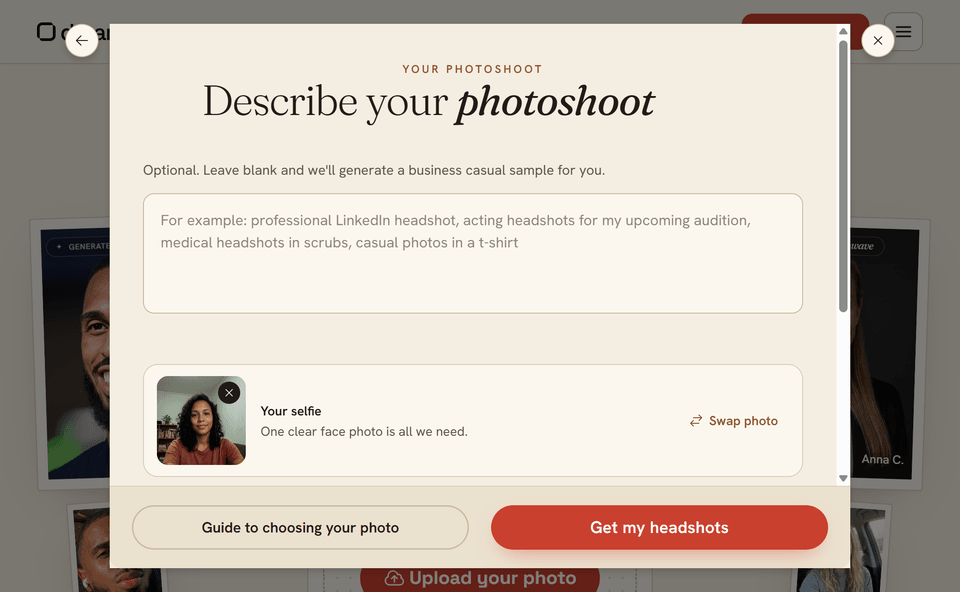This screenshot has height=592, width=960.
Task: Open Guide to choosing your photo
Action: coord(300,528)
